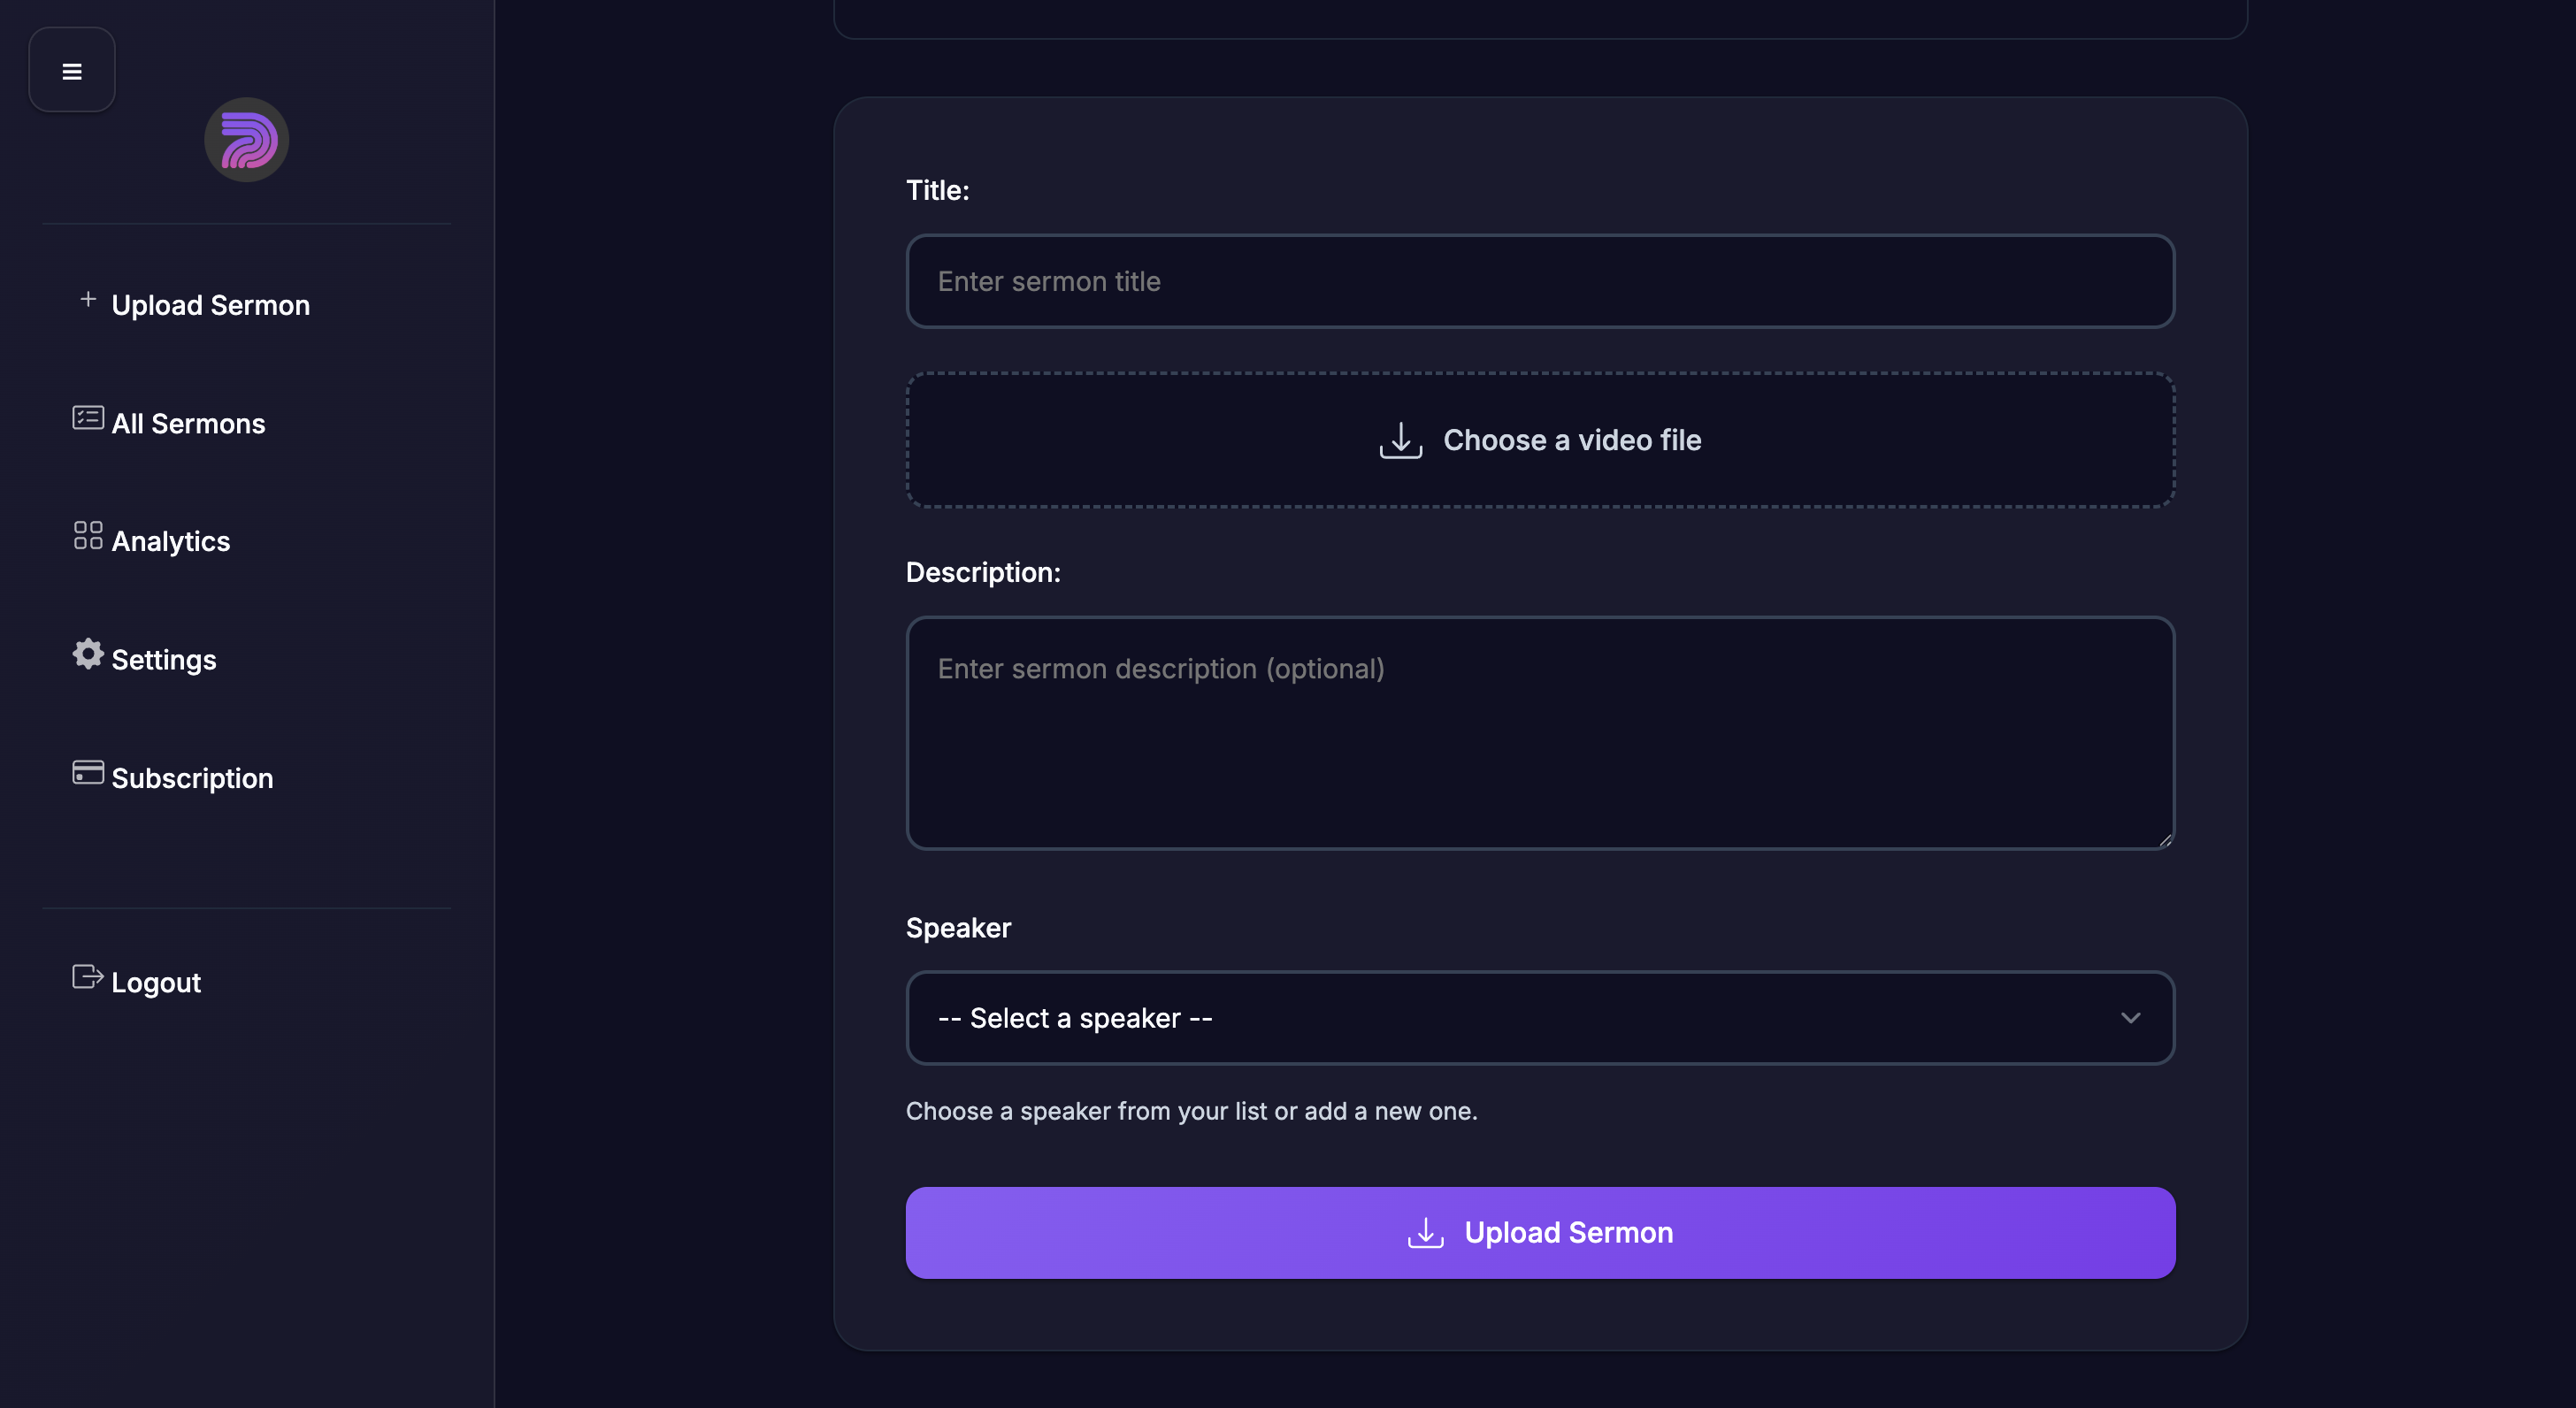Viewport: 2576px width, 1408px height.
Task: Click the description textarea resize handle
Action: coord(2165,840)
